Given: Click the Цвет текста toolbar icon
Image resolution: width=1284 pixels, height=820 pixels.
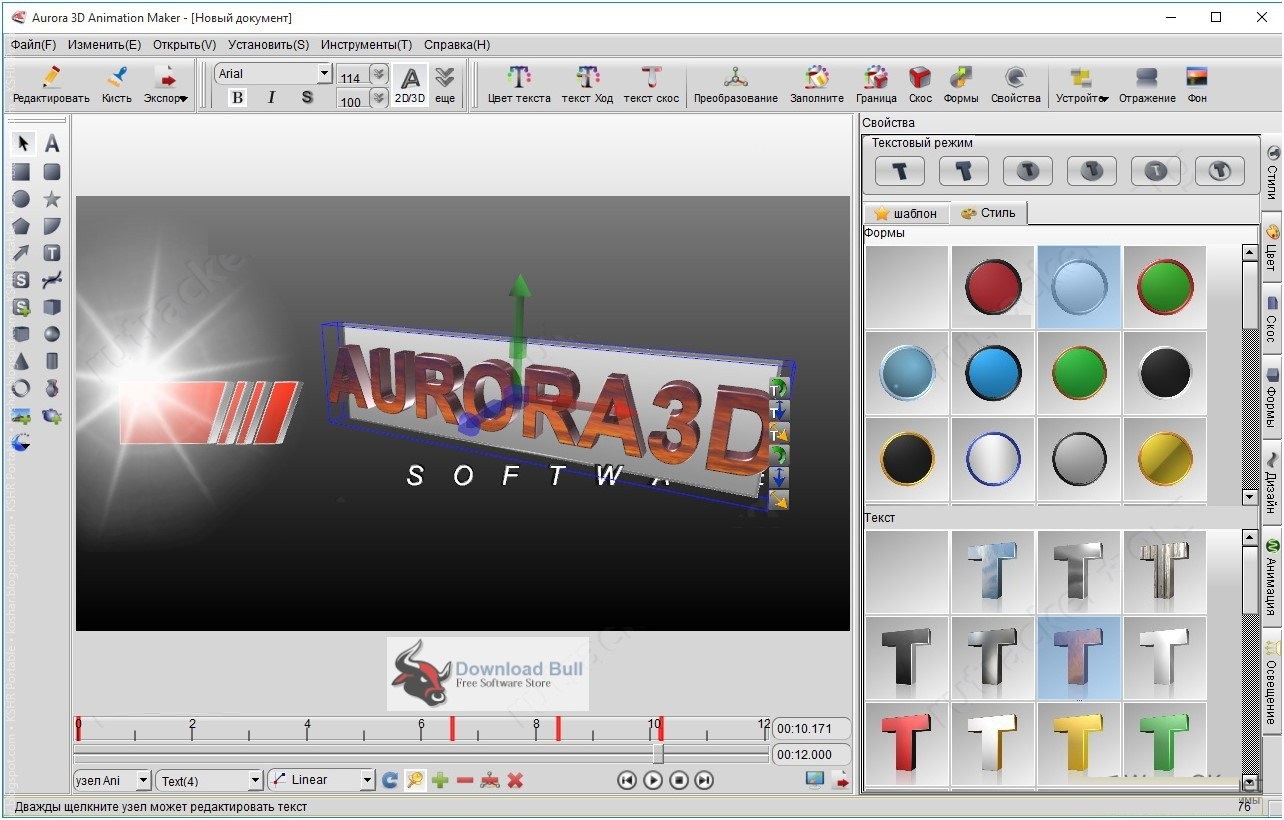Looking at the screenshot, I should [x=518, y=84].
